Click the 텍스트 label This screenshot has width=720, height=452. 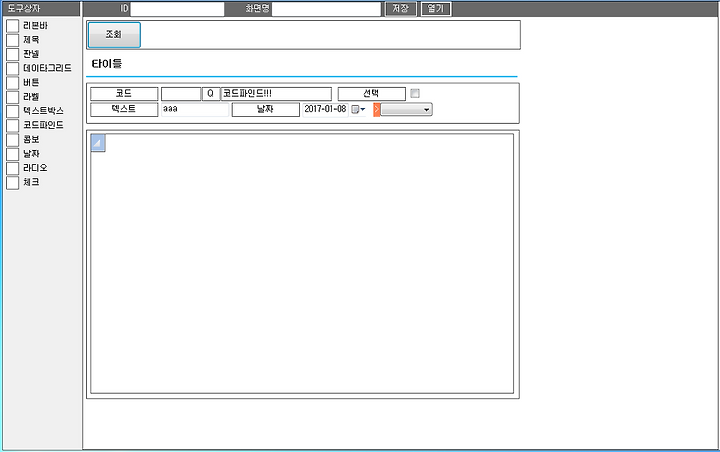click(124, 109)
